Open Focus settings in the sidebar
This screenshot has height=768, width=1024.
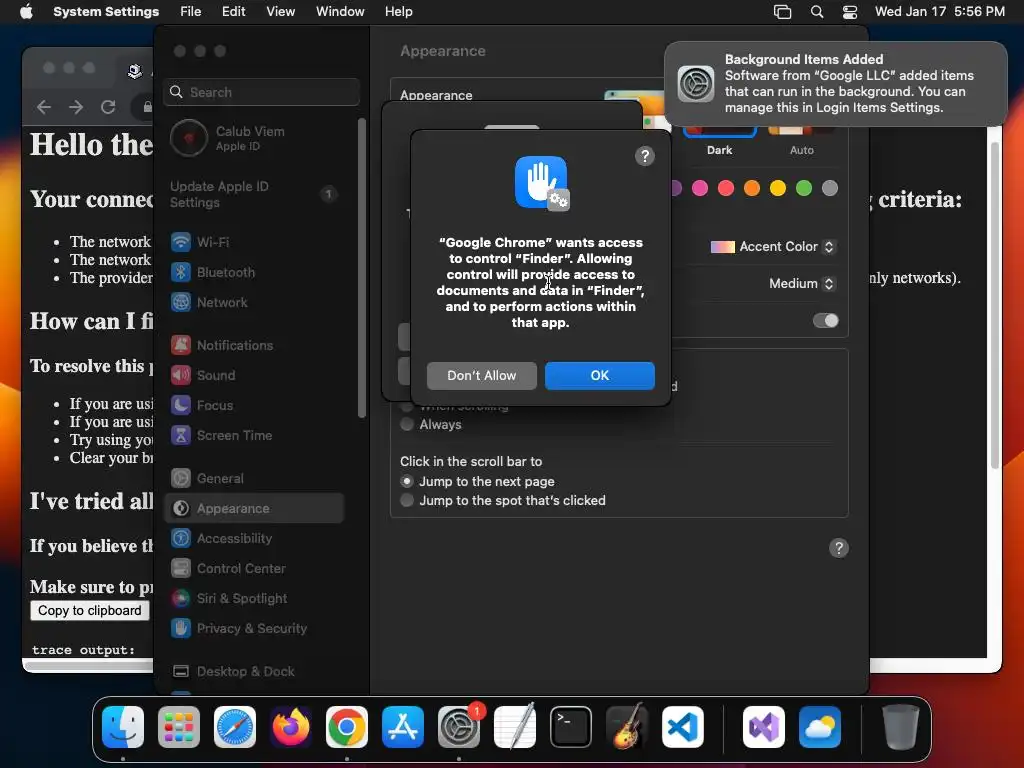point(256,406)
